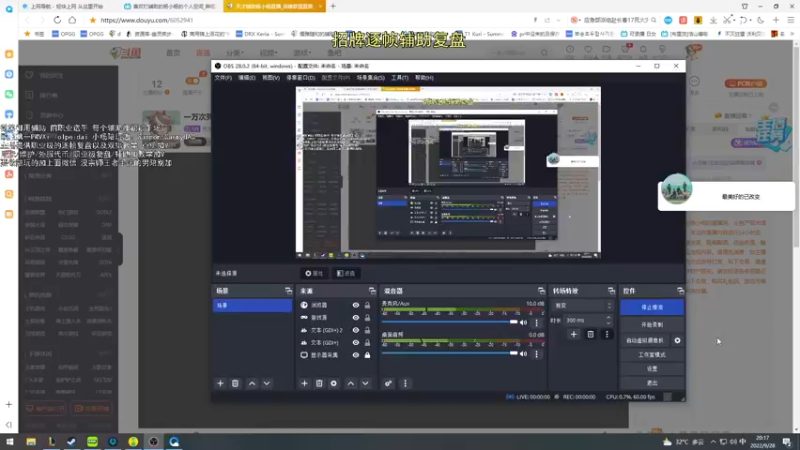The height and width of the screenshot is (450, 800).
Task: Move the selected source up
Action: (x=351, y=383)
